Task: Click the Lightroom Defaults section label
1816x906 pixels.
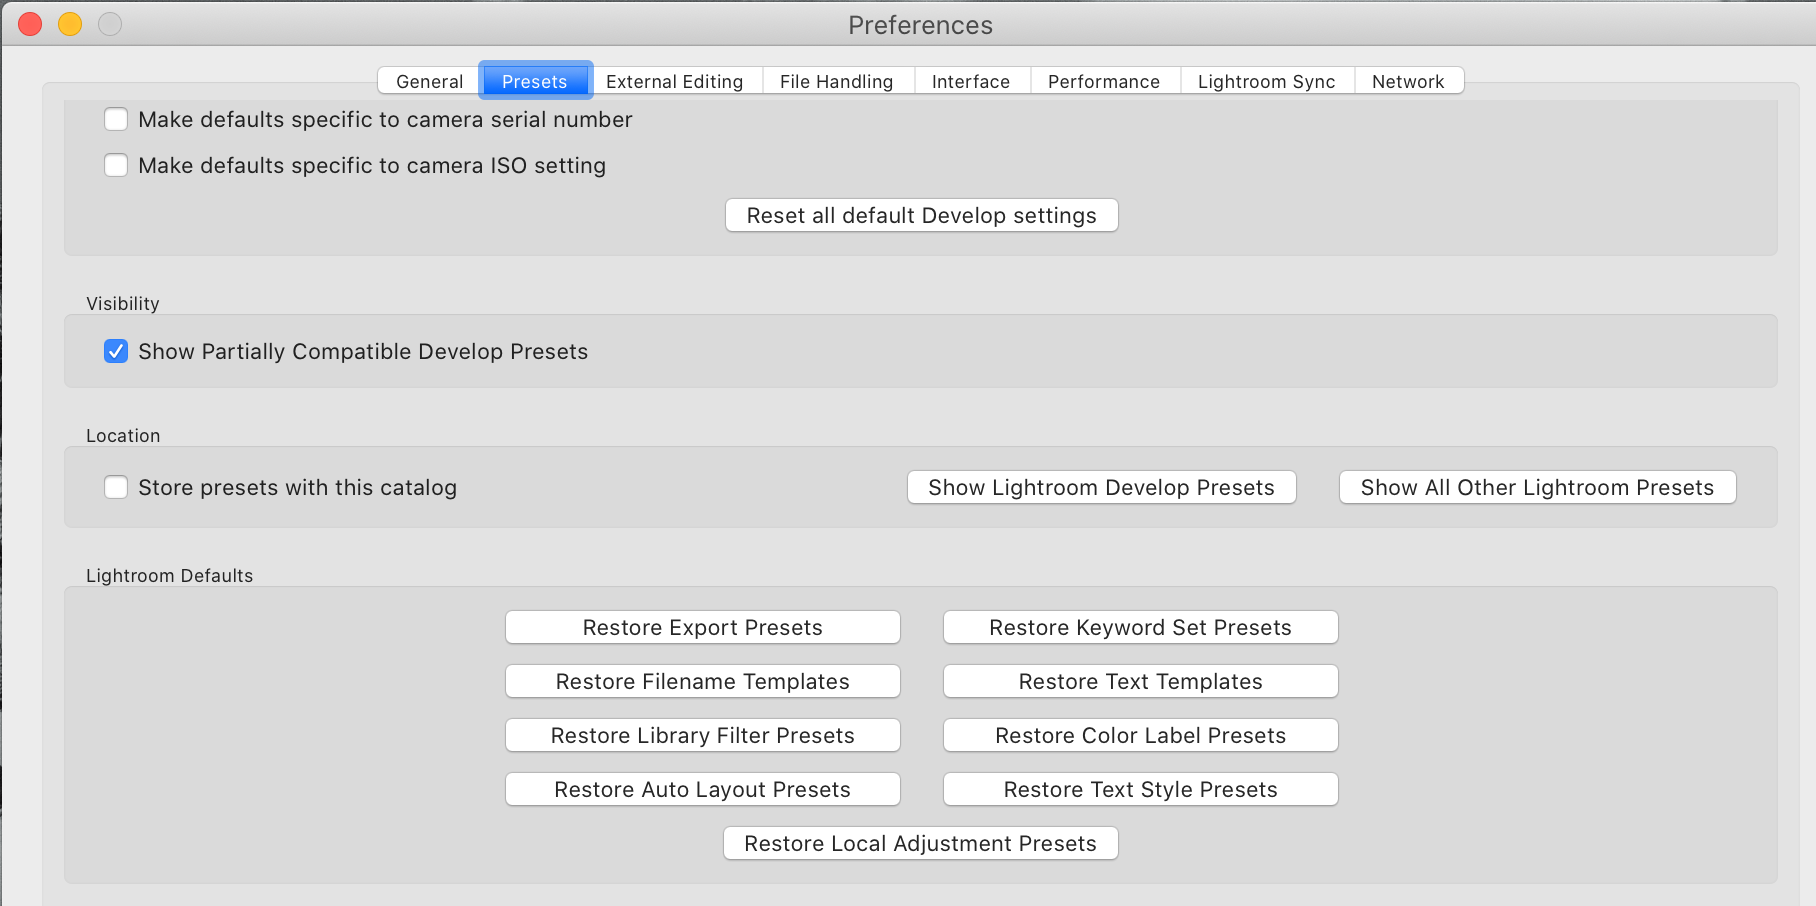Action: point(170,575)
